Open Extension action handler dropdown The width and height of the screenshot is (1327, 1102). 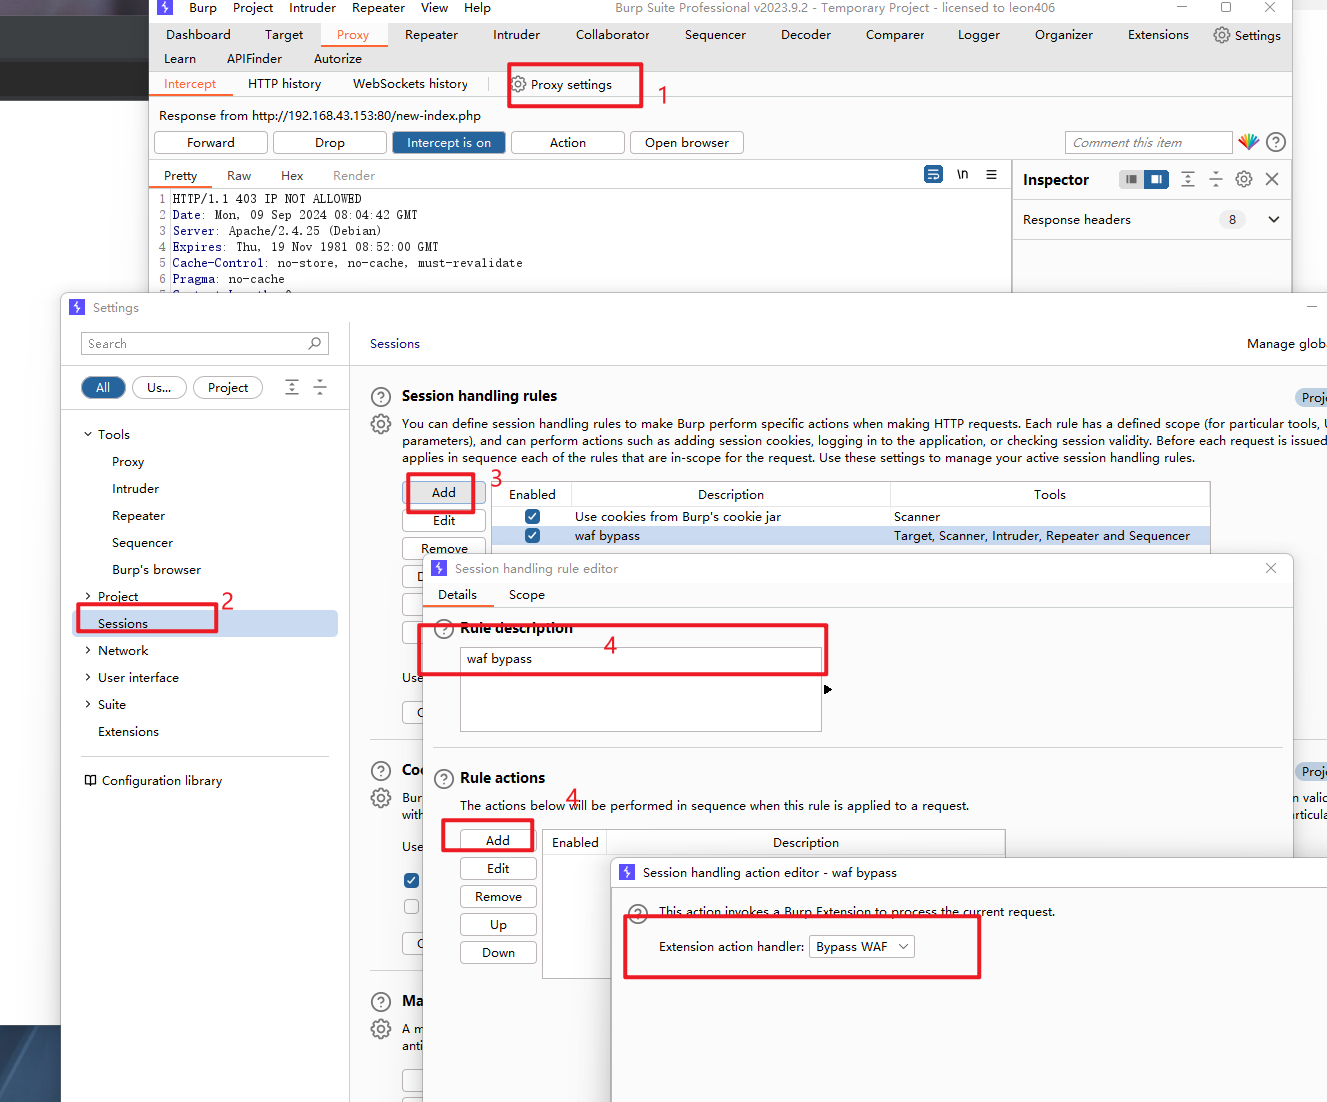pyautogui.click(x=862, y=946)
